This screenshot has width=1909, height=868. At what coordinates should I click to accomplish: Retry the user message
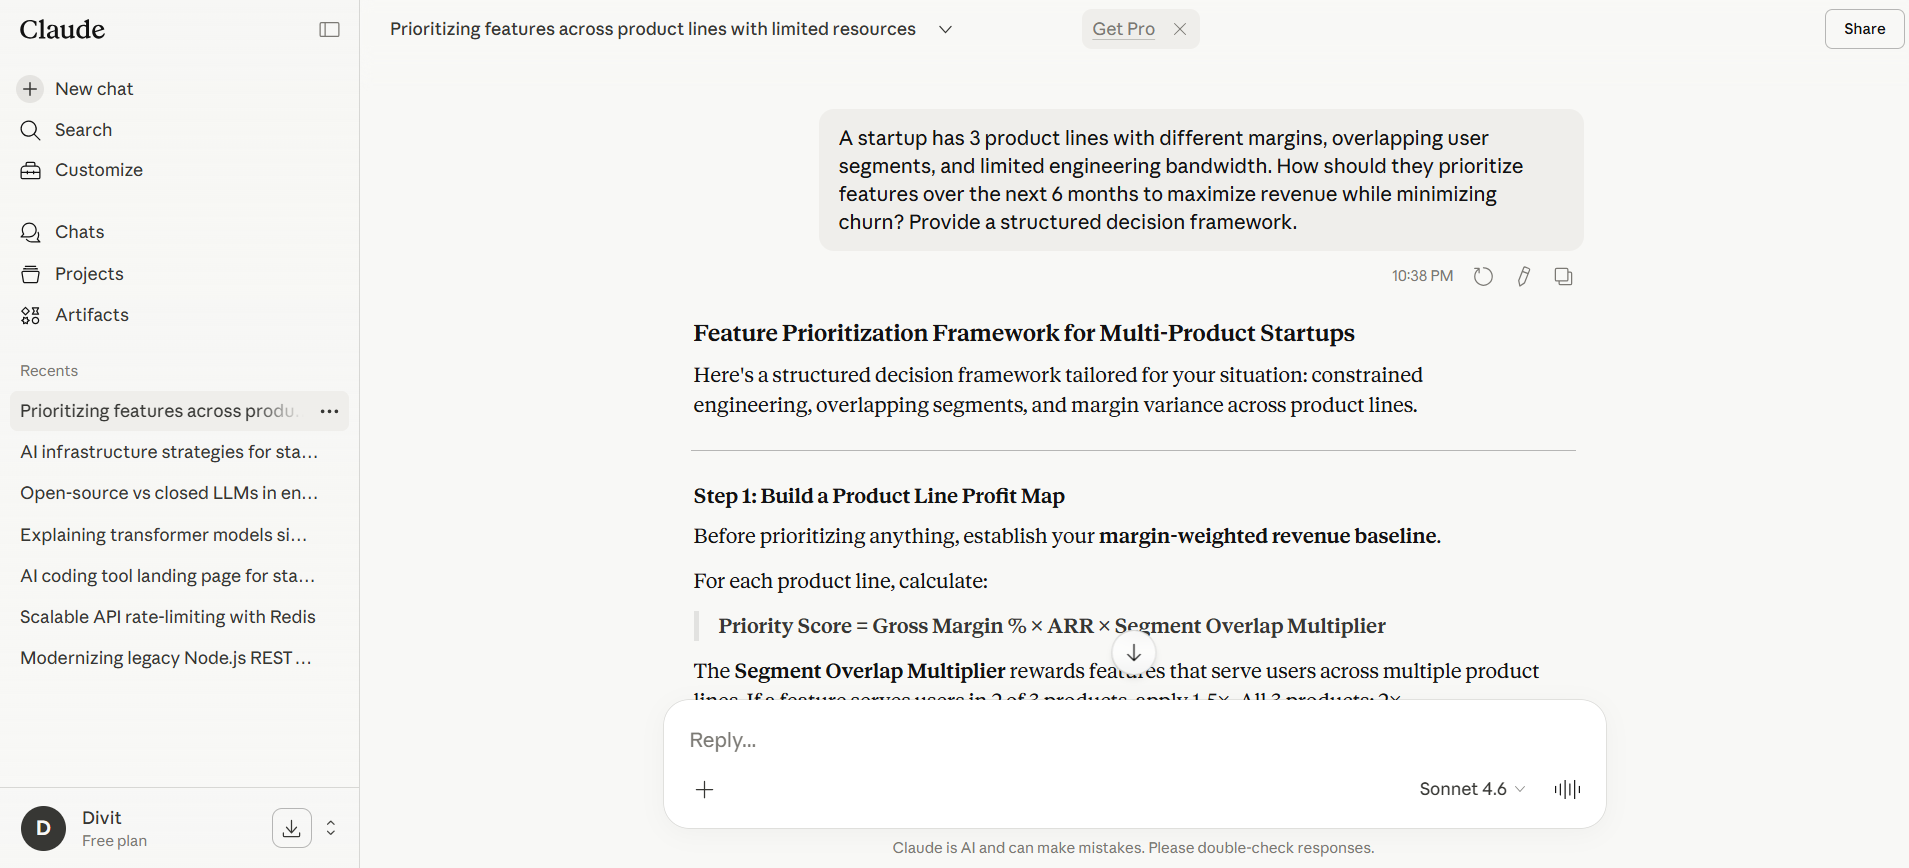pyautogui.click(x=1483, y=276)
